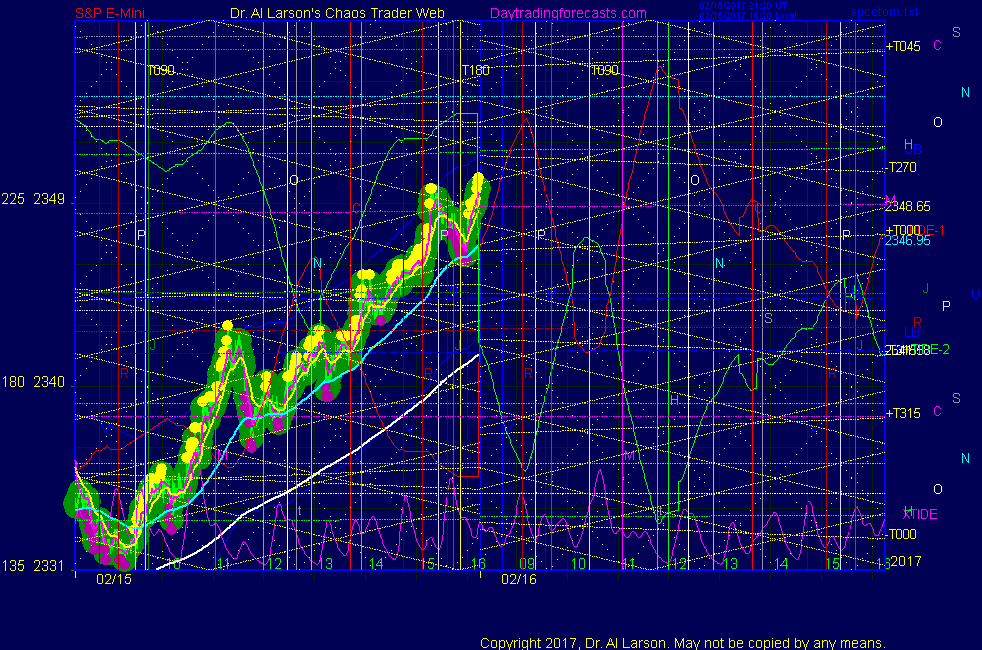Select the cyan "2346.95" price value
Image resolution: width=982 pixels, height=650 pixels.
(x=908, y=241)
